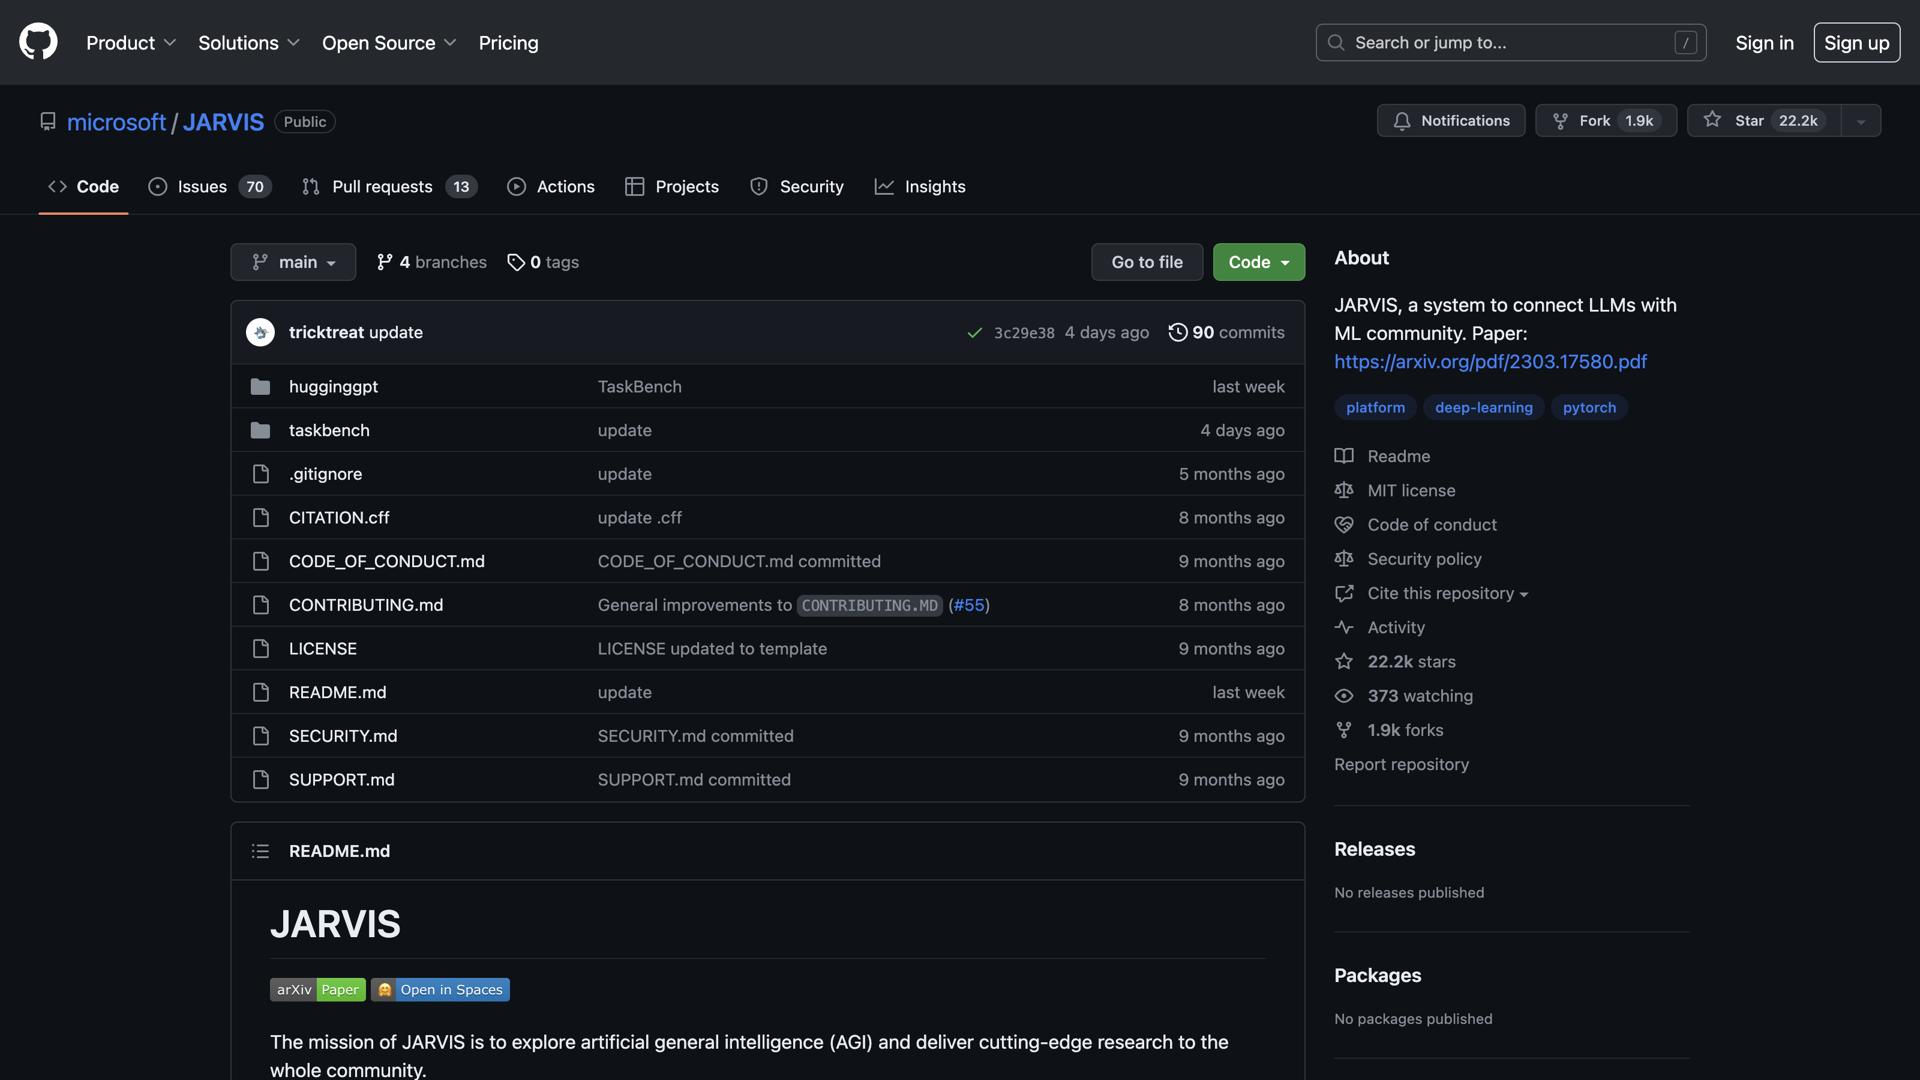
Task: Click tricktreat's avatar thumbnail
Action: pyautogui.click(x=260, y=332)
